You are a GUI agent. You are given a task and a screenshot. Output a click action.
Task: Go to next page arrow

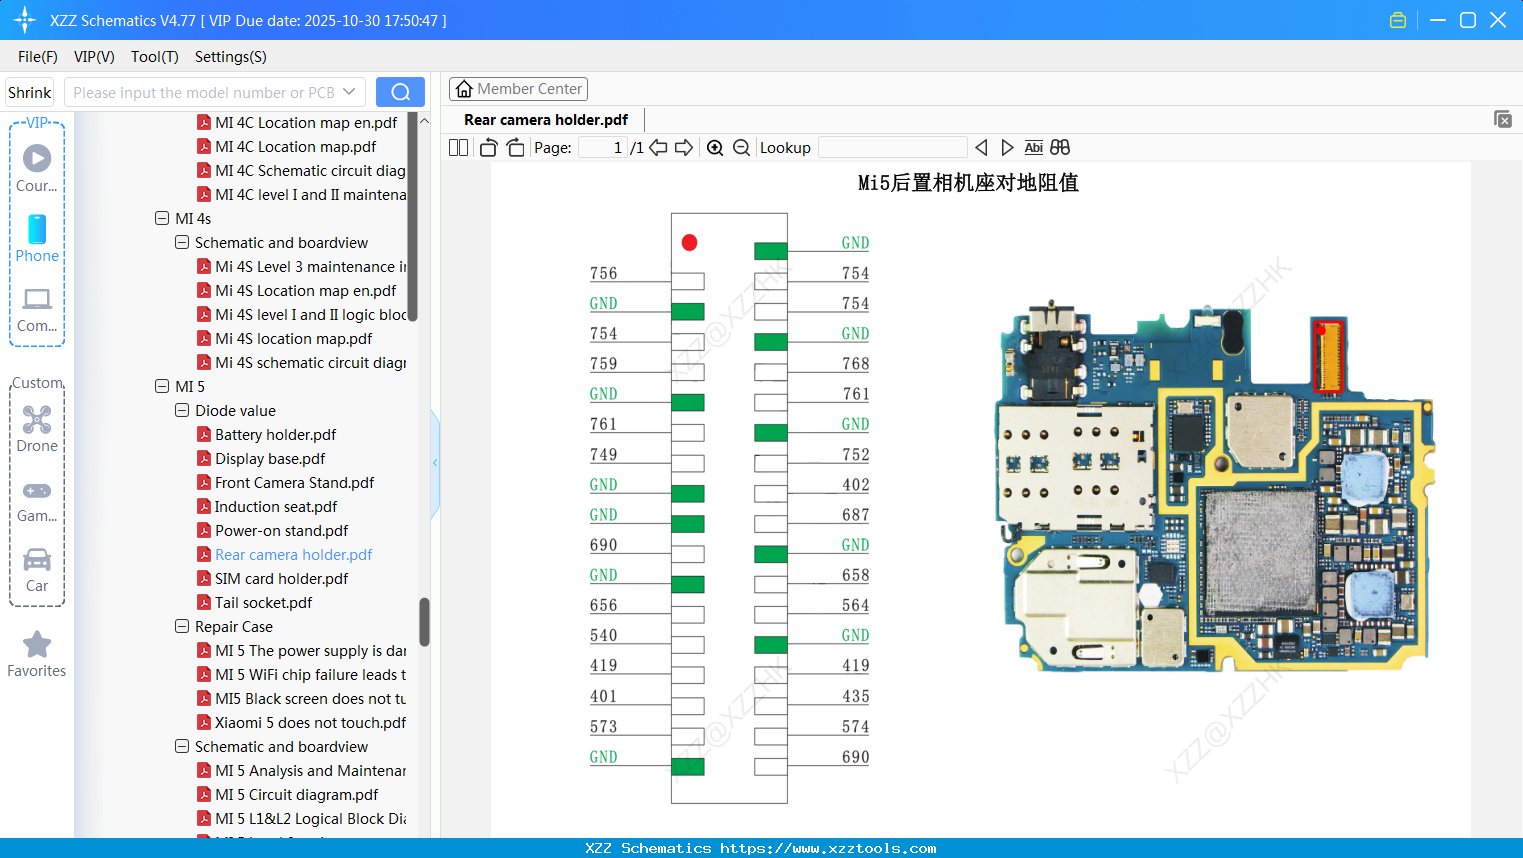click(684, 147)
